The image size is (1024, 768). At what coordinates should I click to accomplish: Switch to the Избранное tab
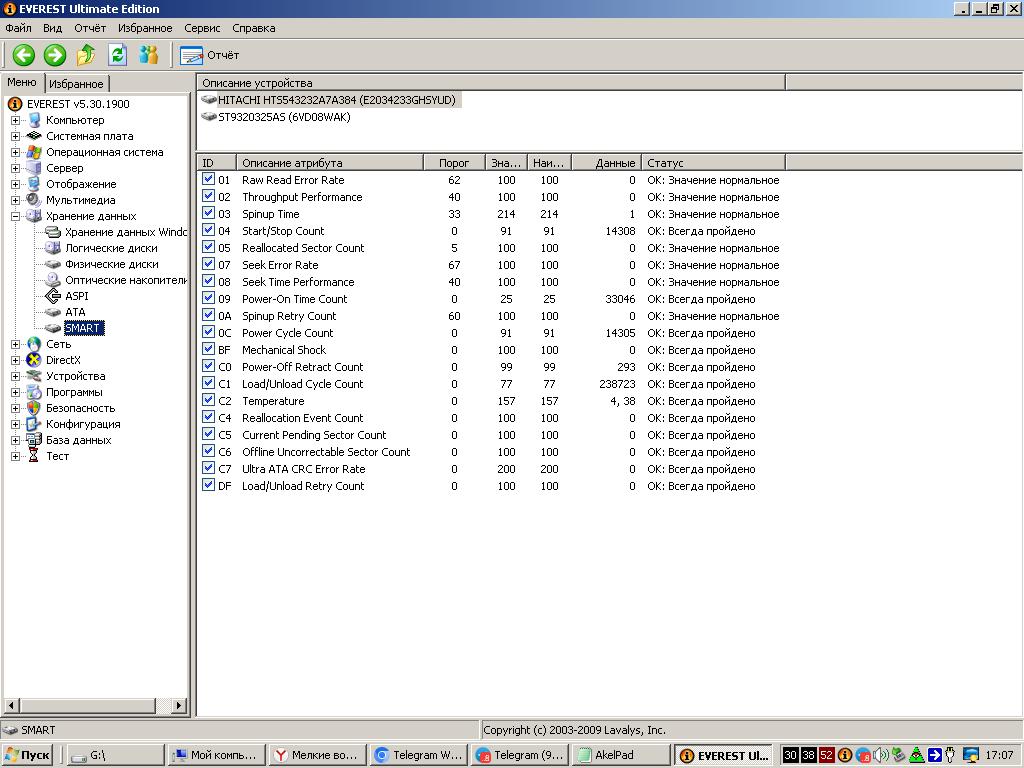[x=76, y=84]
